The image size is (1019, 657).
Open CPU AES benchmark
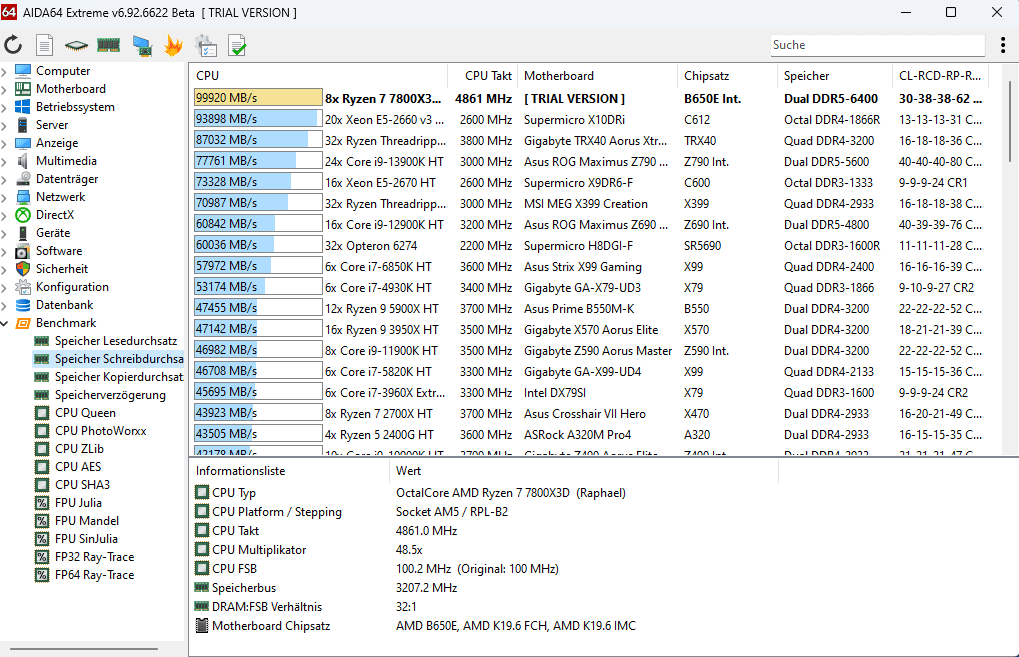[x=78, y=467]
